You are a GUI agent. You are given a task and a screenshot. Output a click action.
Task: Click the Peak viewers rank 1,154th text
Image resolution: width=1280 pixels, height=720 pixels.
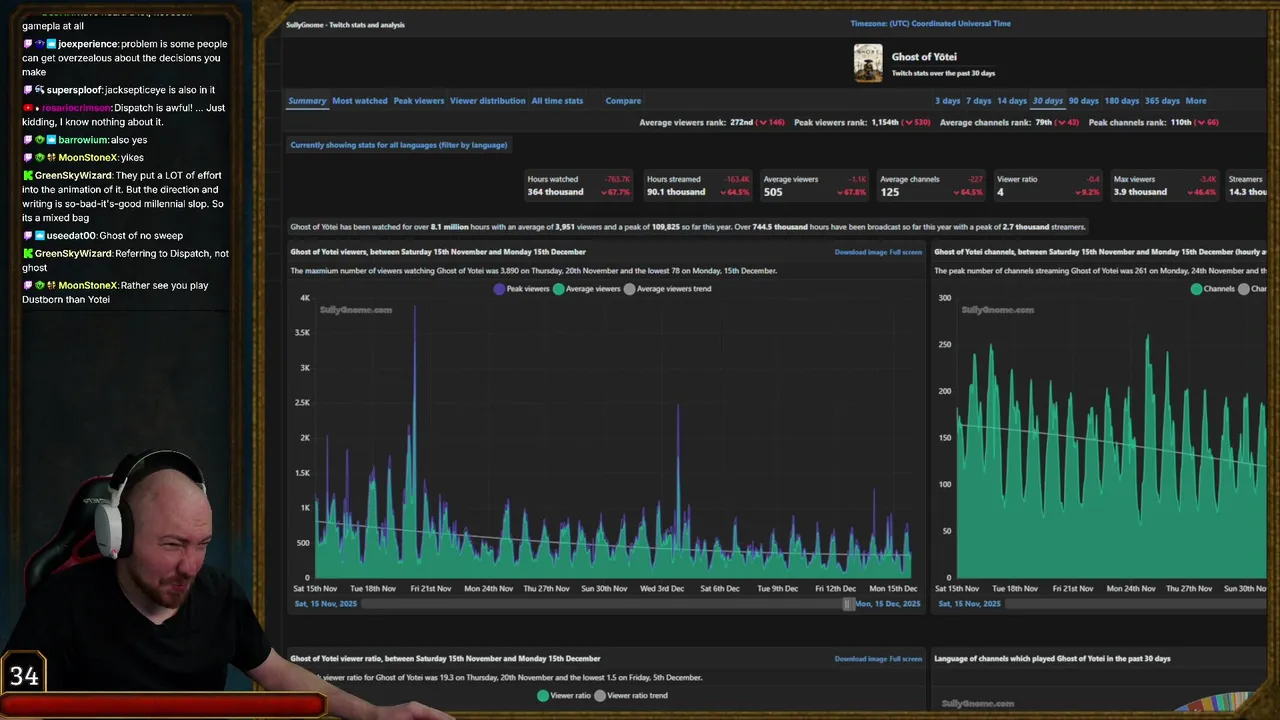click(x=862, y=122)
